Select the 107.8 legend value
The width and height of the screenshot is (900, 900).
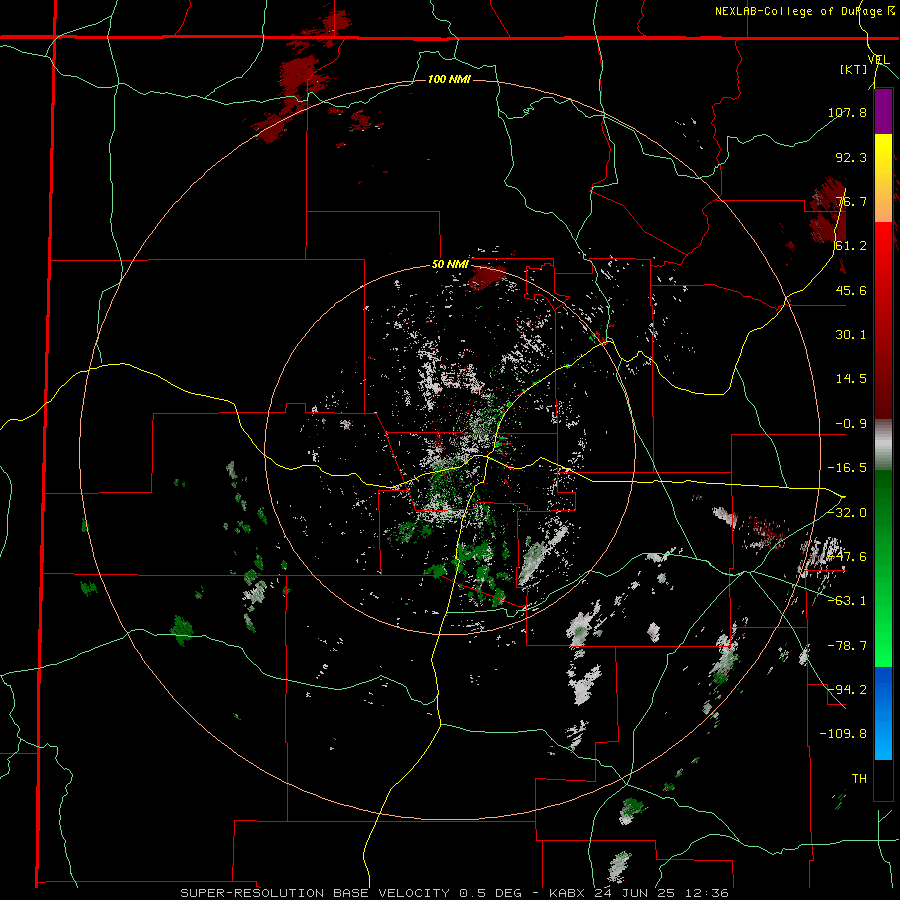pos(847,112)
